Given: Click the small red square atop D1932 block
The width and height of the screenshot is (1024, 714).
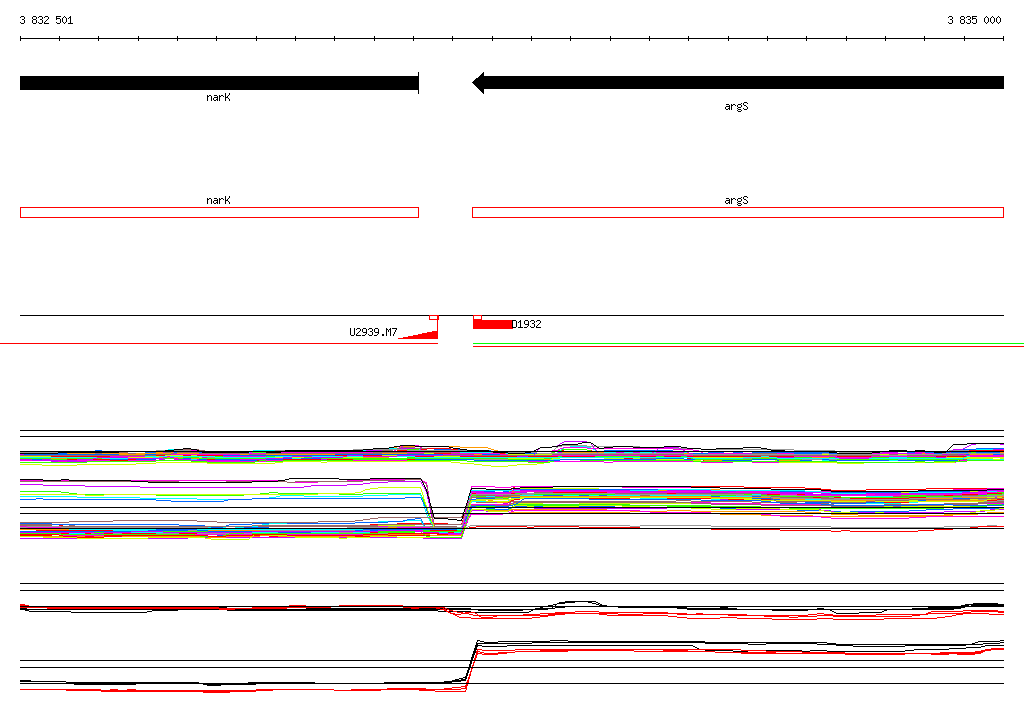Looking at the screenshot, I should (477, 317).
